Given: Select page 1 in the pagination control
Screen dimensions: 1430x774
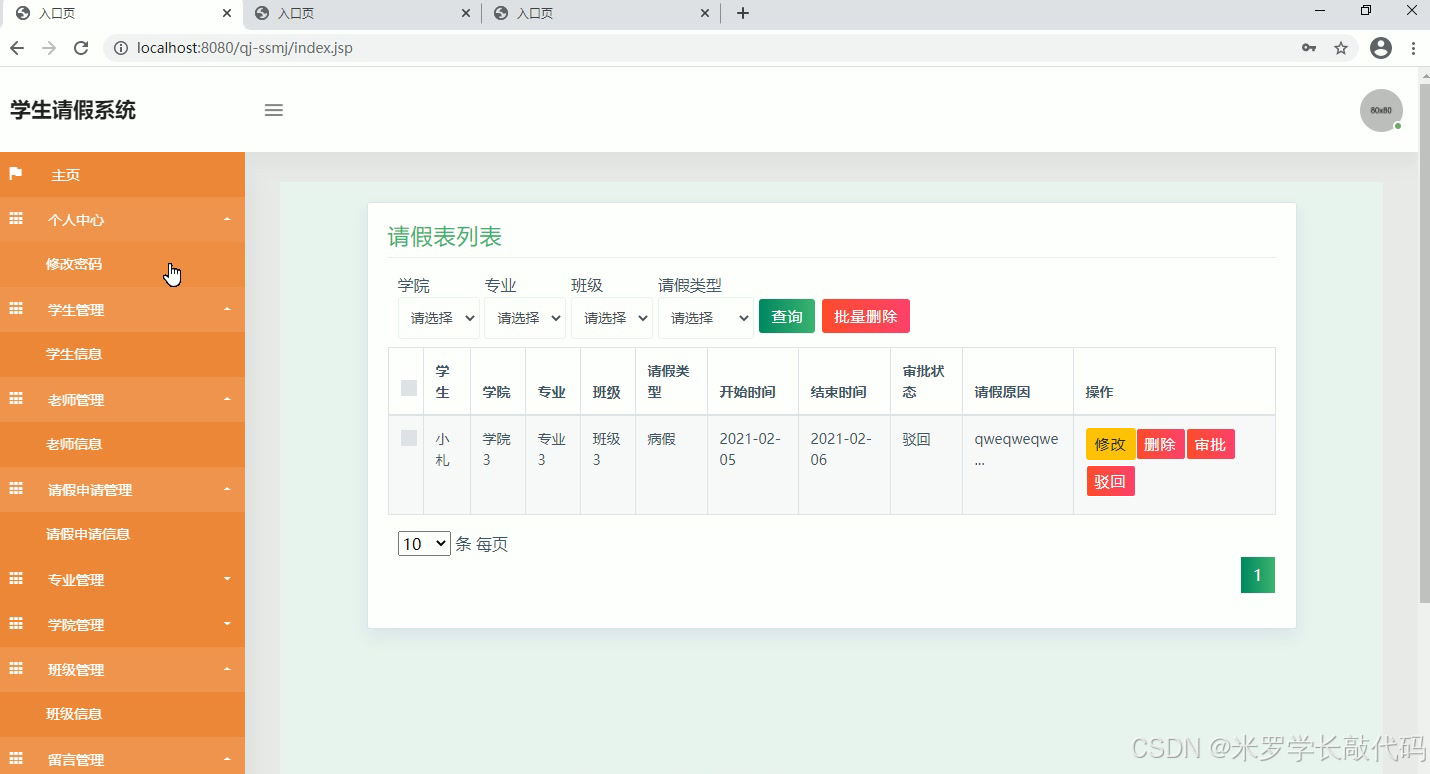Looking at the screenshot, I should pyautogui.click(x=1257, y=574).
